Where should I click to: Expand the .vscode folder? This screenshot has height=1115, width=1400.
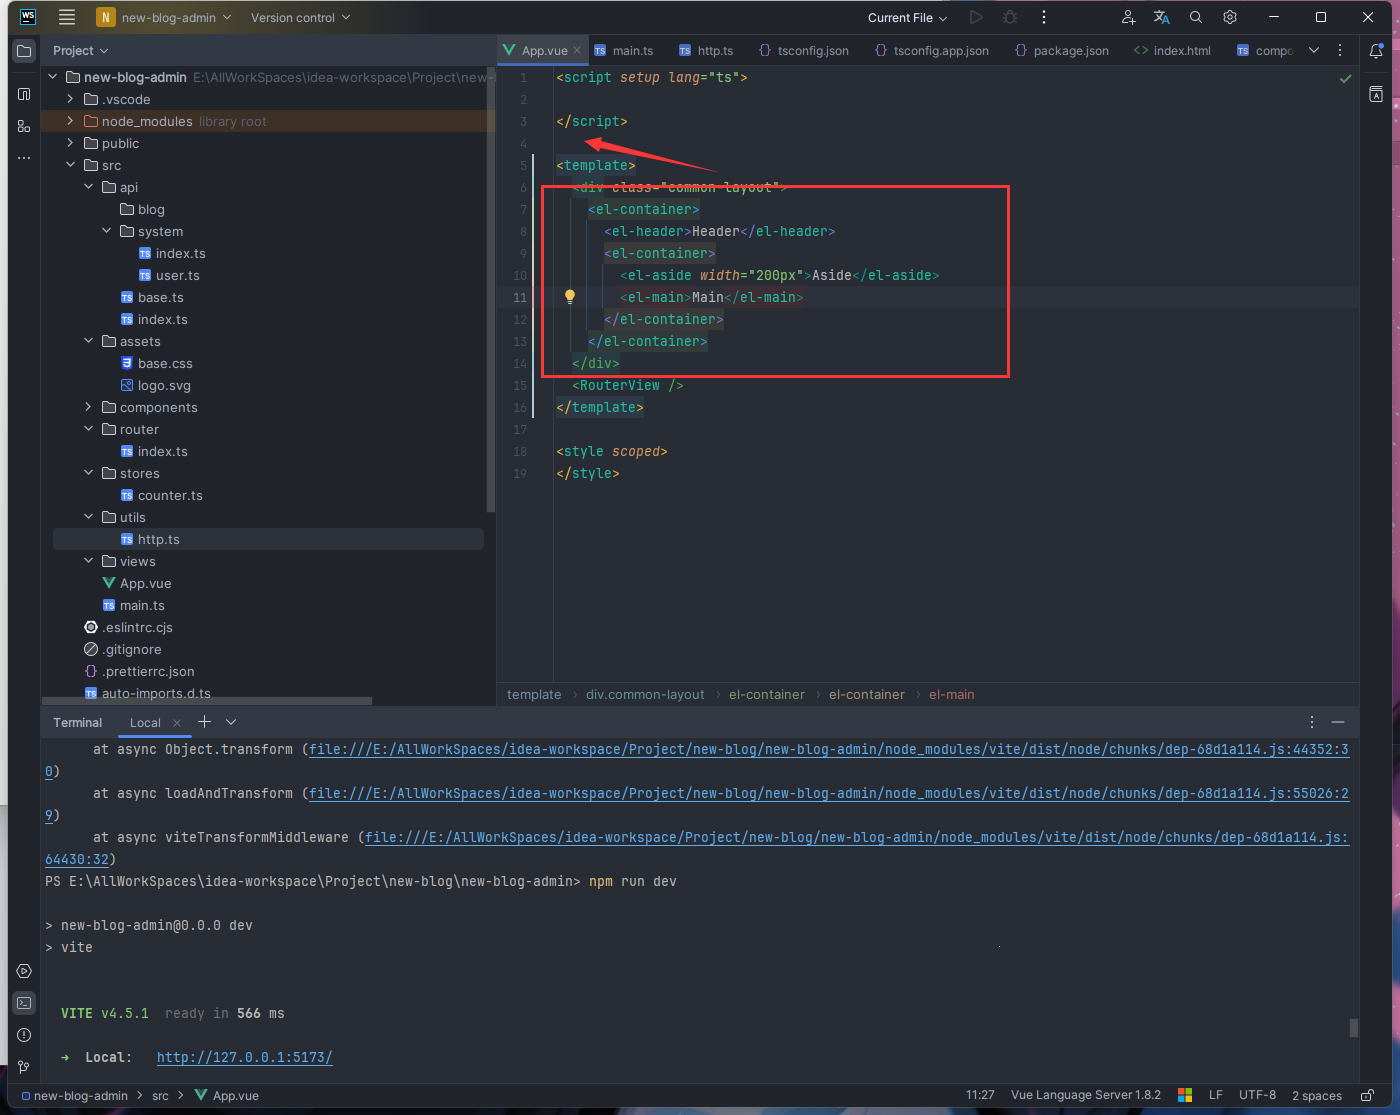click(x=70, y=99)
